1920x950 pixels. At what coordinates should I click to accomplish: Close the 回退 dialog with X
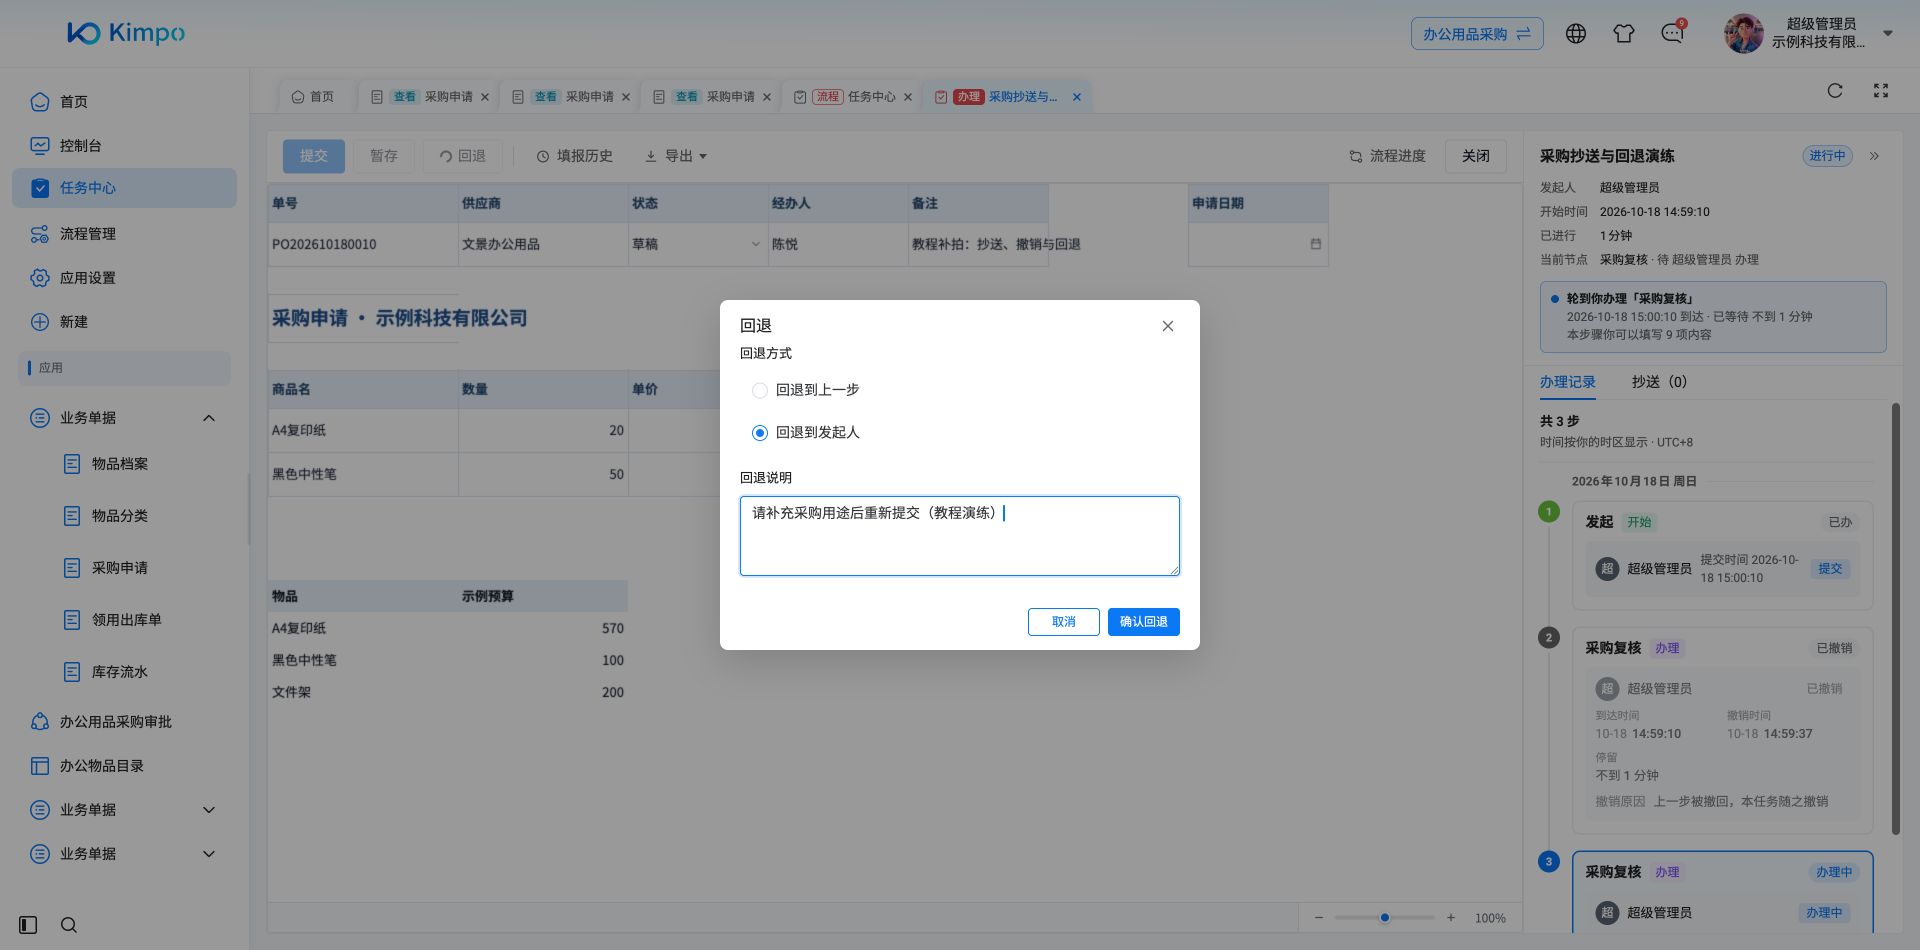(x=1168, y=326)
